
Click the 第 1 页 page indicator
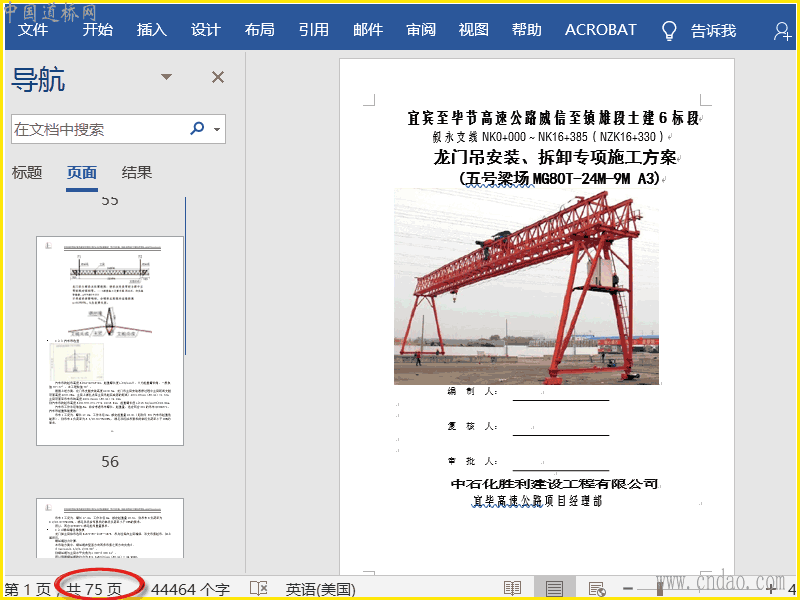click(x=28, y=590)
